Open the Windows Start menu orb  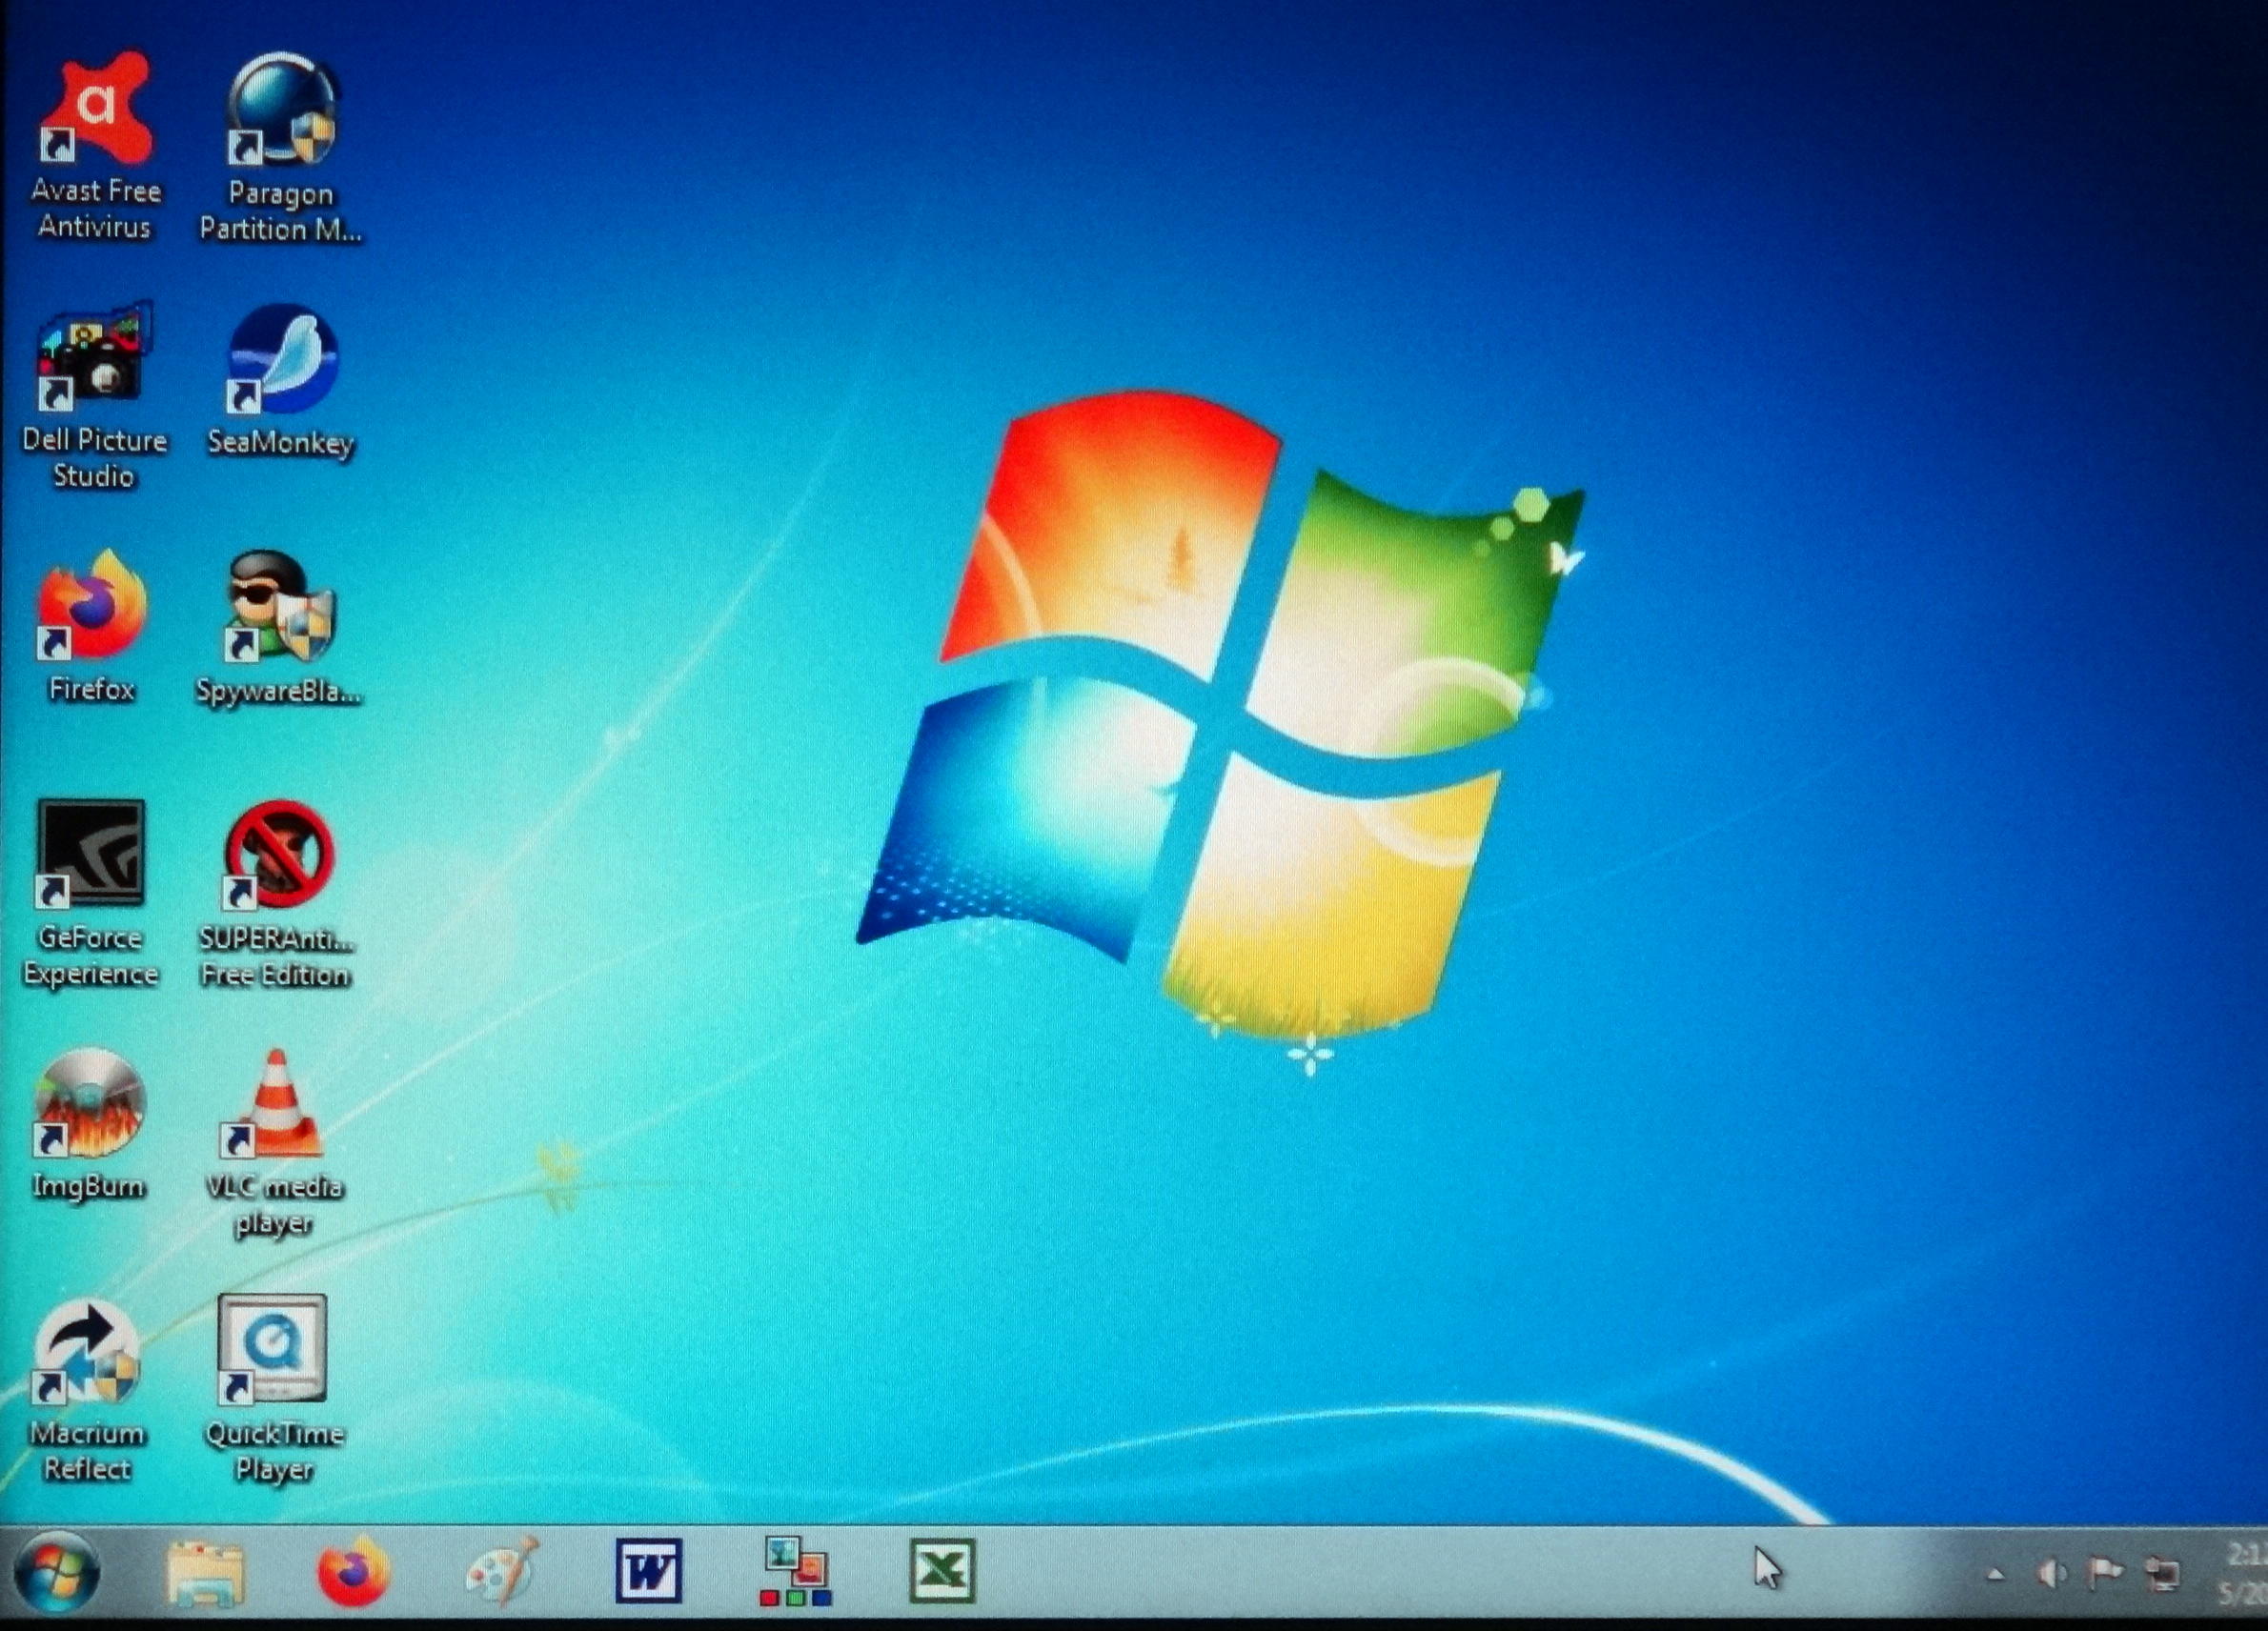point(56,1571)
